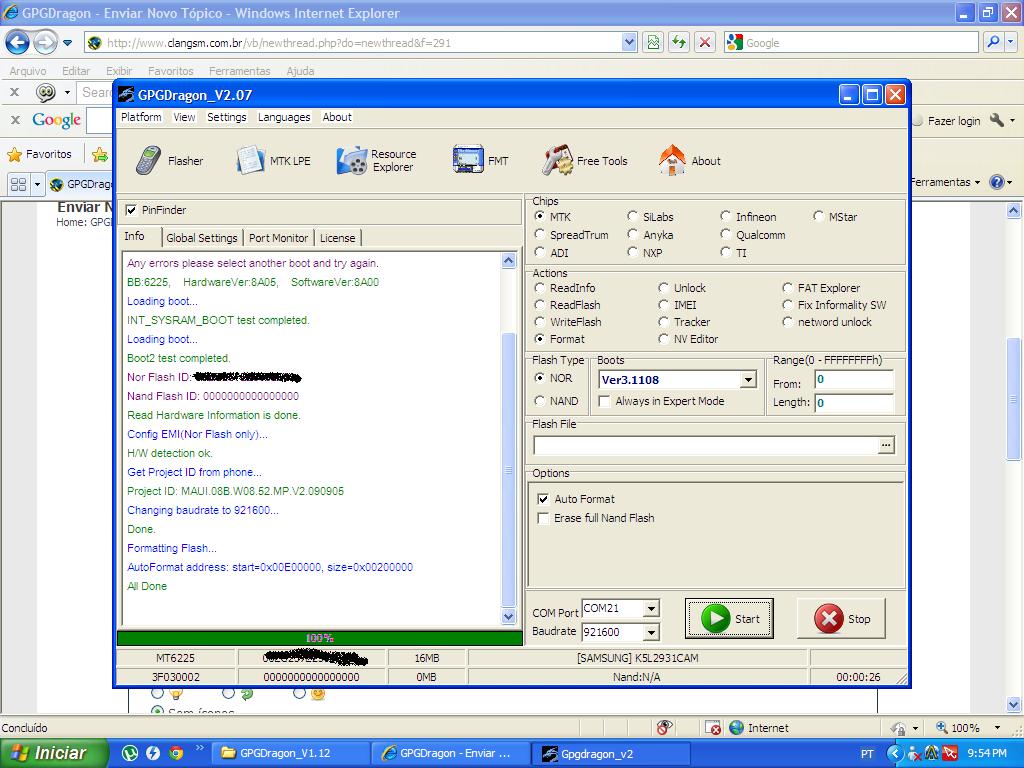Enable Always in Expert Mode
Image resolution: width=1024 pixels, height=768 pixels.
click(605, 401)
